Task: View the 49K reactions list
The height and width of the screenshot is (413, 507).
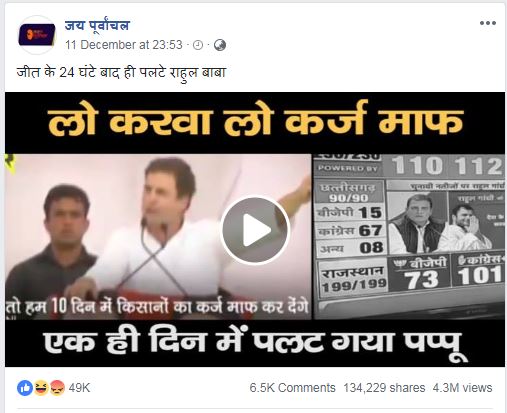Action: coord(79,388)
